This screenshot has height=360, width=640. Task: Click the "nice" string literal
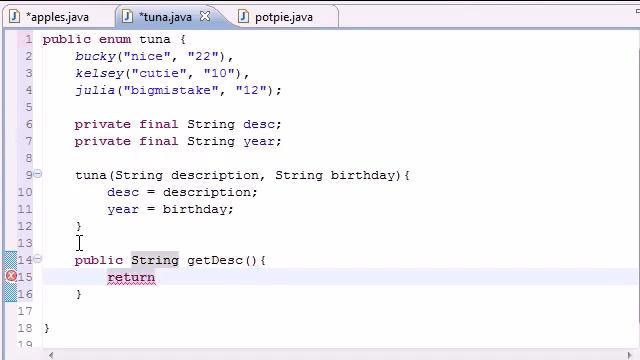147,56
